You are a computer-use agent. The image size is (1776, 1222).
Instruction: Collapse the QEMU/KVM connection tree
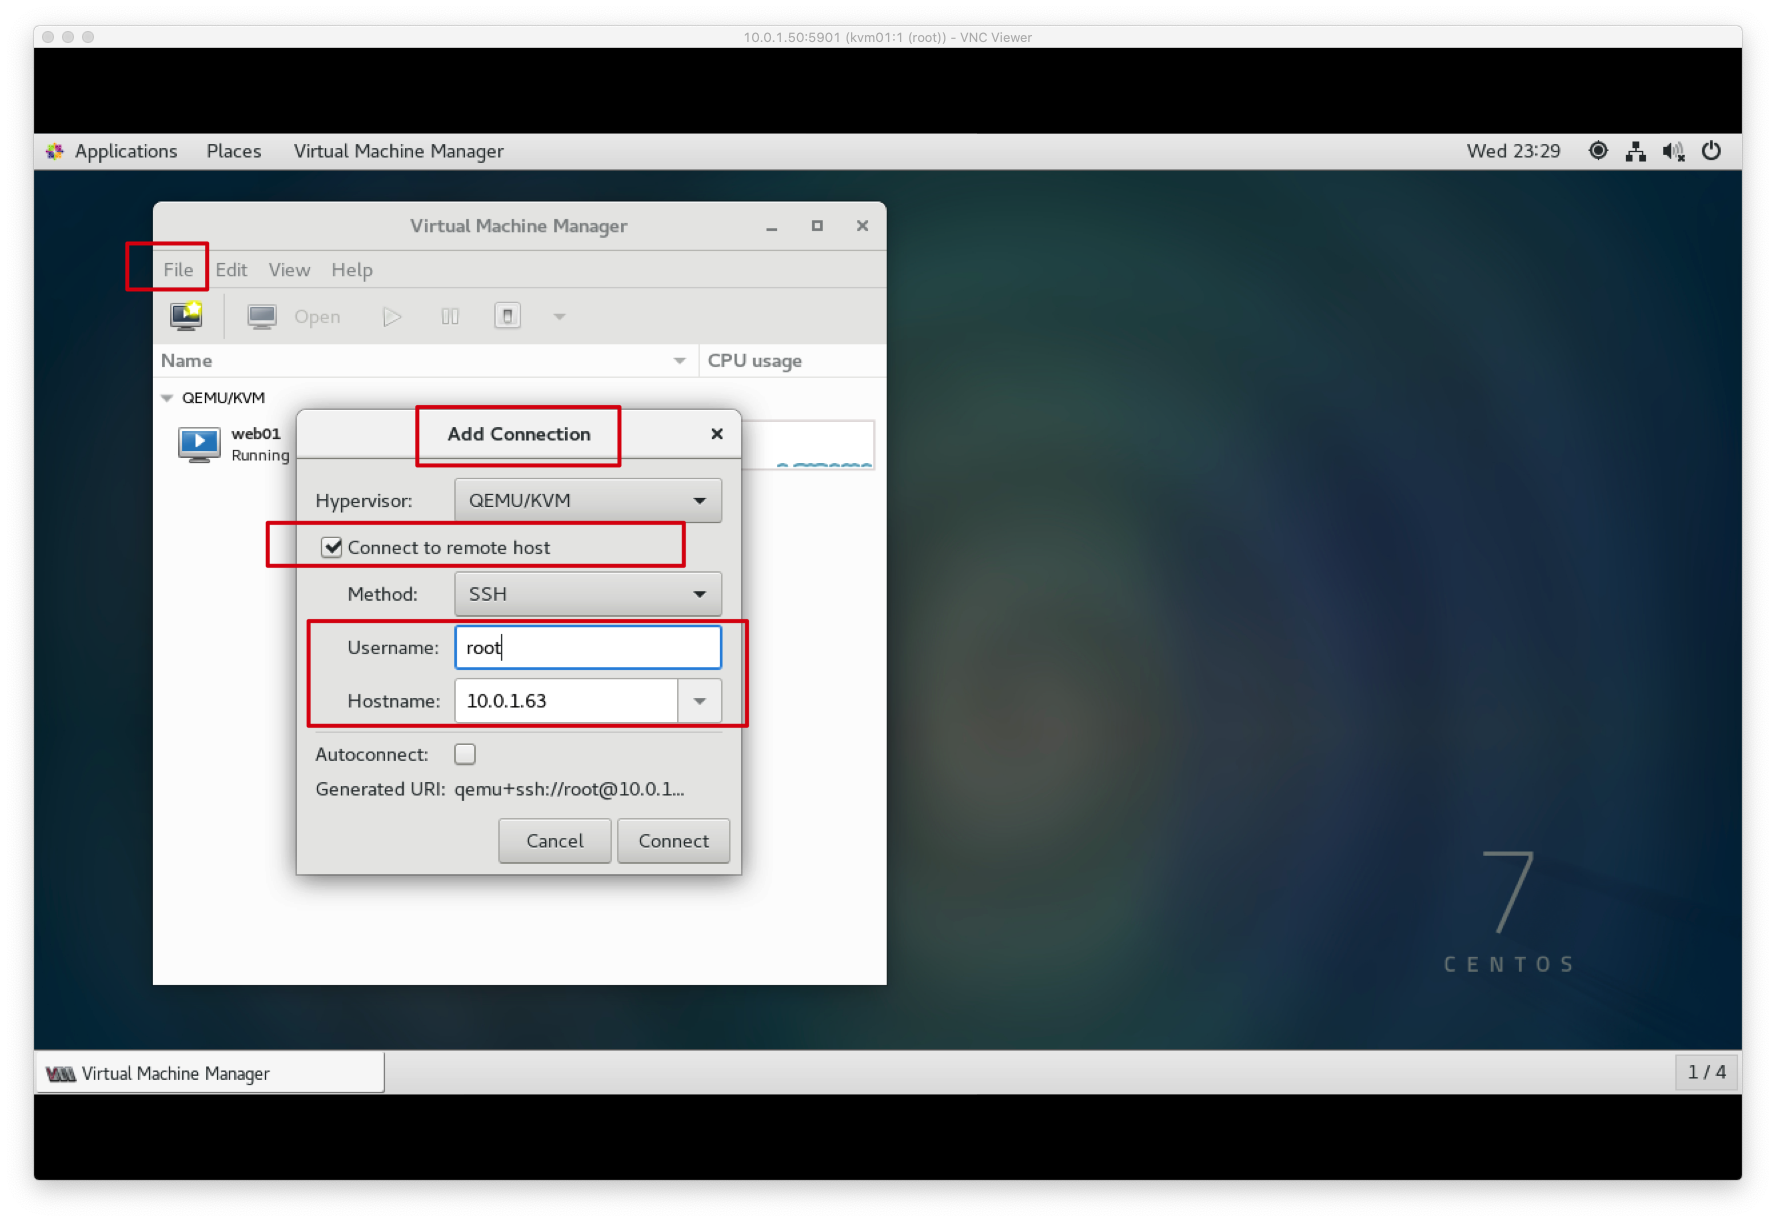pyautogui.click(x=167, y=398)
